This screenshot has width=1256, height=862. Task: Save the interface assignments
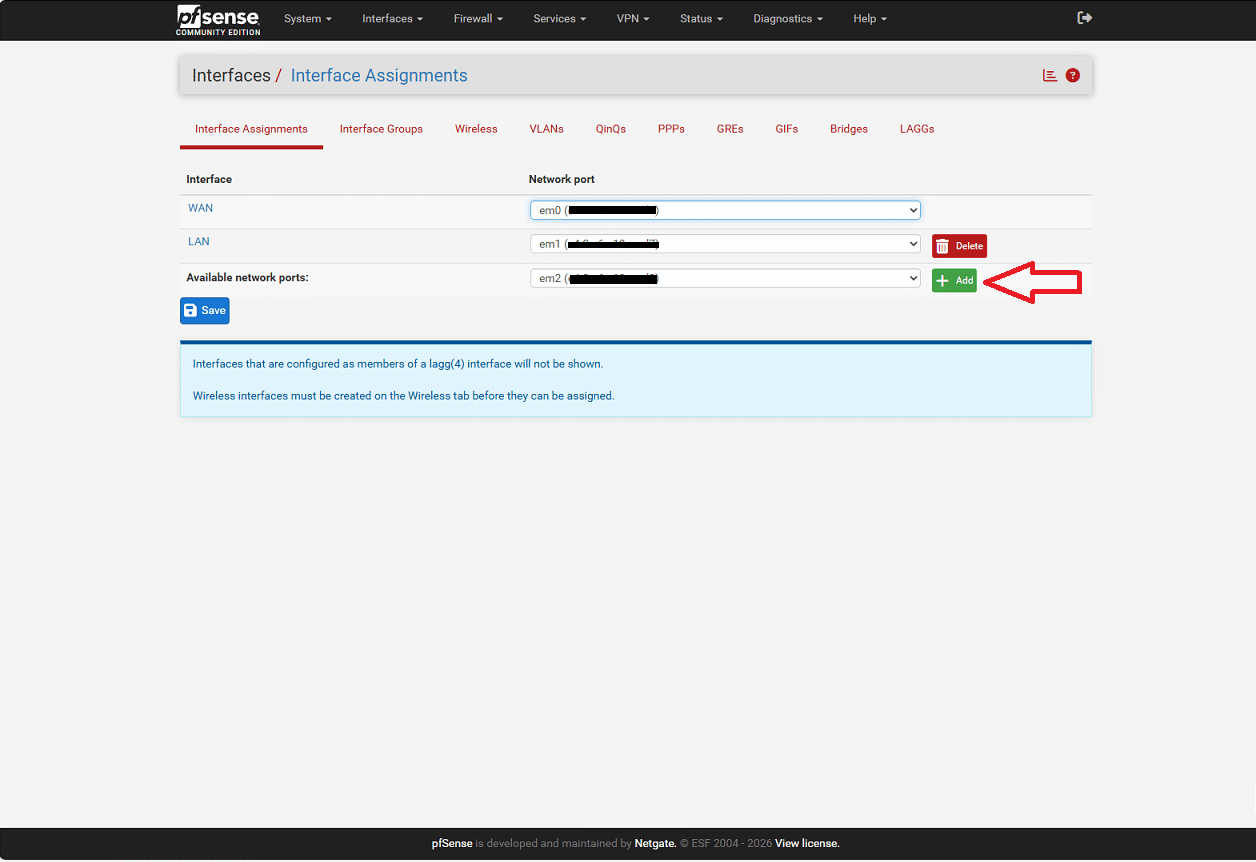tap(205, 311)
